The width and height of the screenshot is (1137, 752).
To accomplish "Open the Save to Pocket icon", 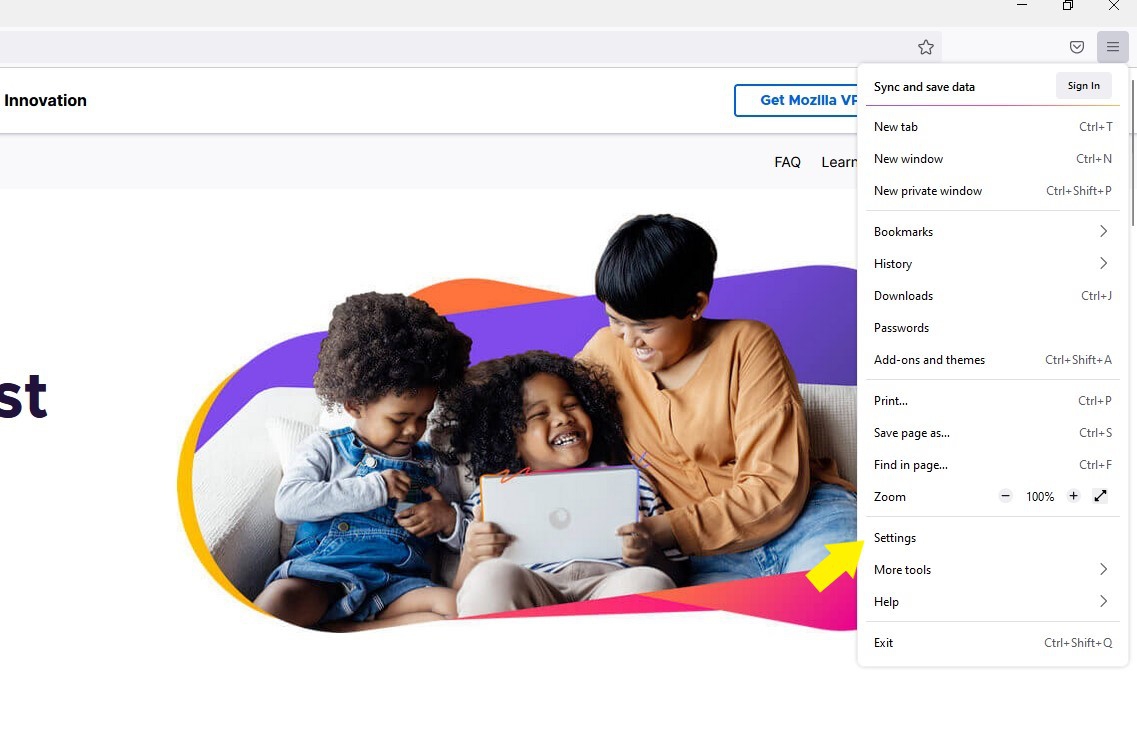I will [1077, 47].
